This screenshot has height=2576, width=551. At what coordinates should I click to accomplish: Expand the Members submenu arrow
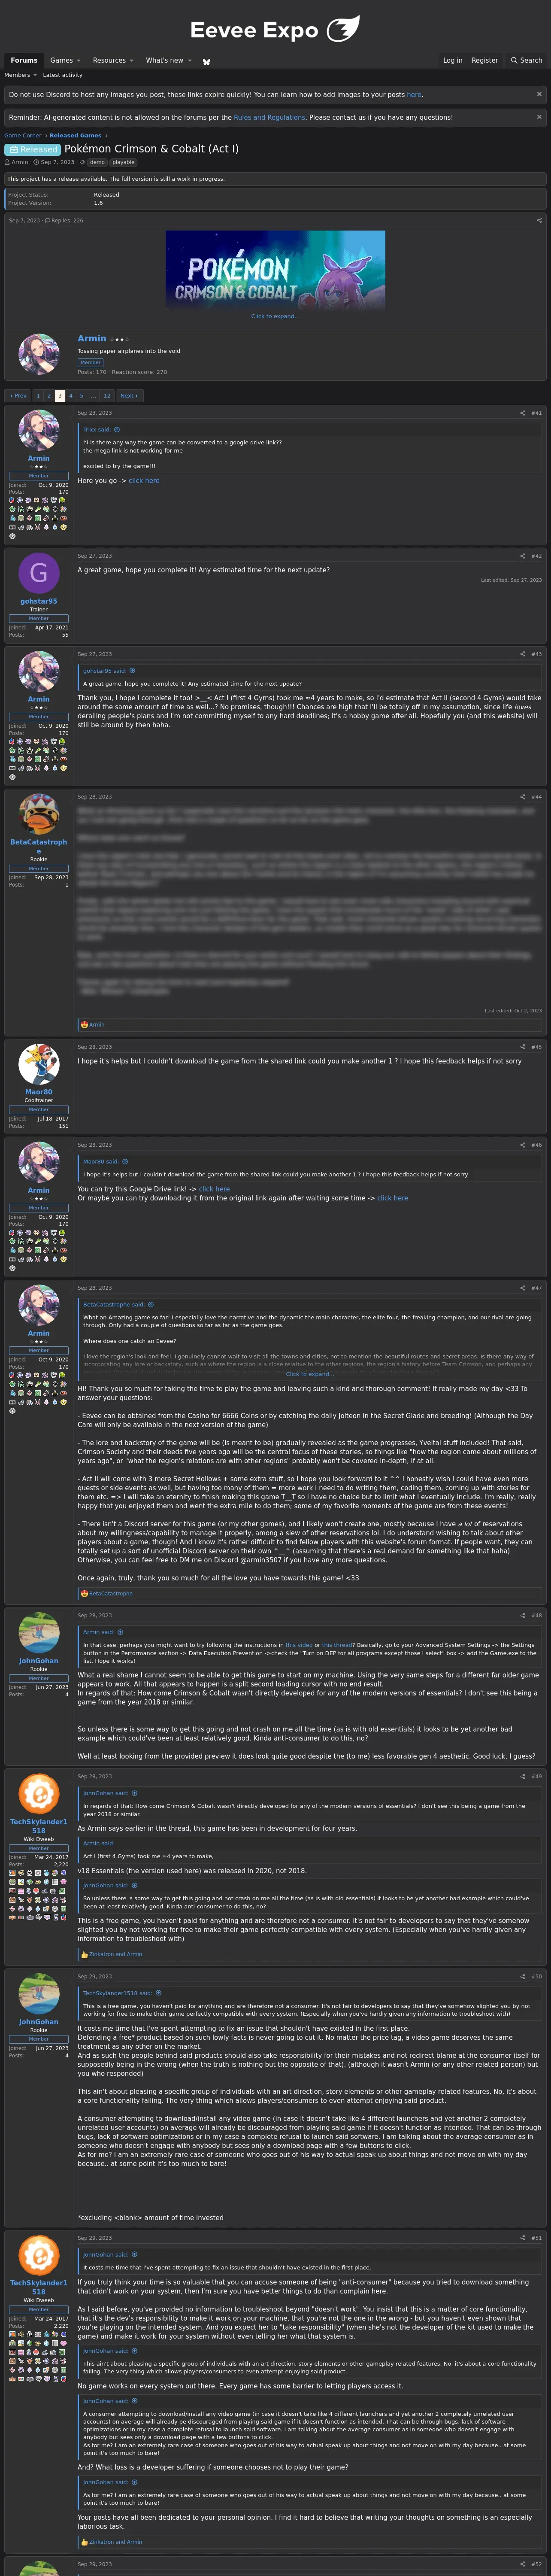(35, 75)
